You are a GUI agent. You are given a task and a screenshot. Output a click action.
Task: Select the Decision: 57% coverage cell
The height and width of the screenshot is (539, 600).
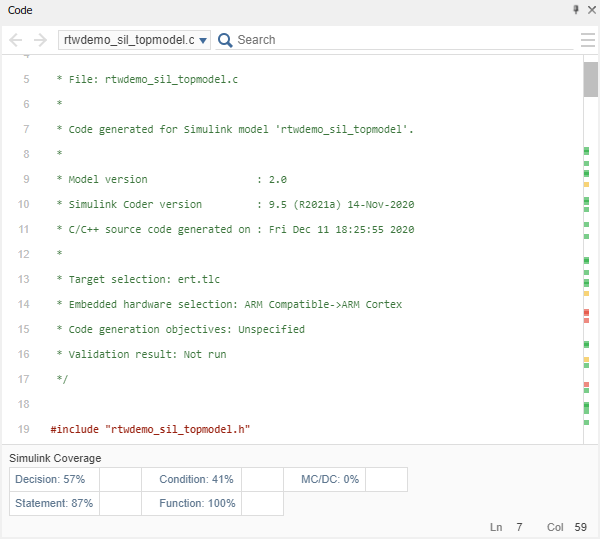coord(54,479)
